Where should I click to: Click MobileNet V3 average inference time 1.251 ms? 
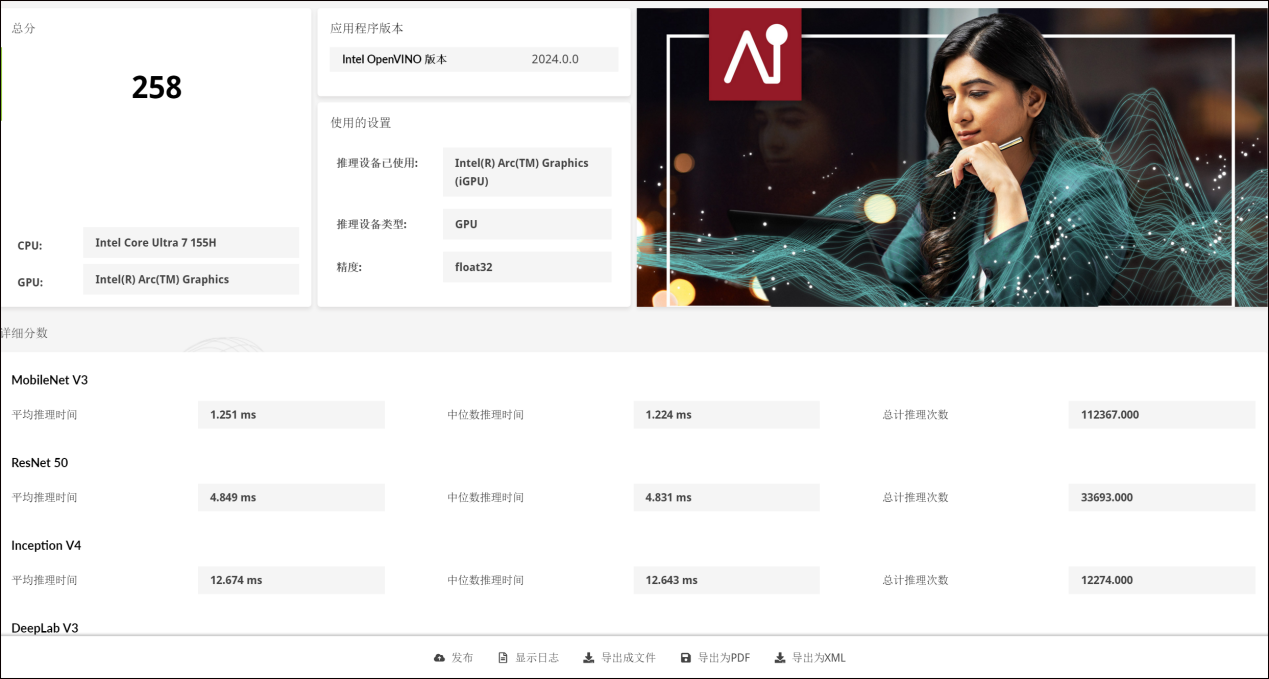291,415
